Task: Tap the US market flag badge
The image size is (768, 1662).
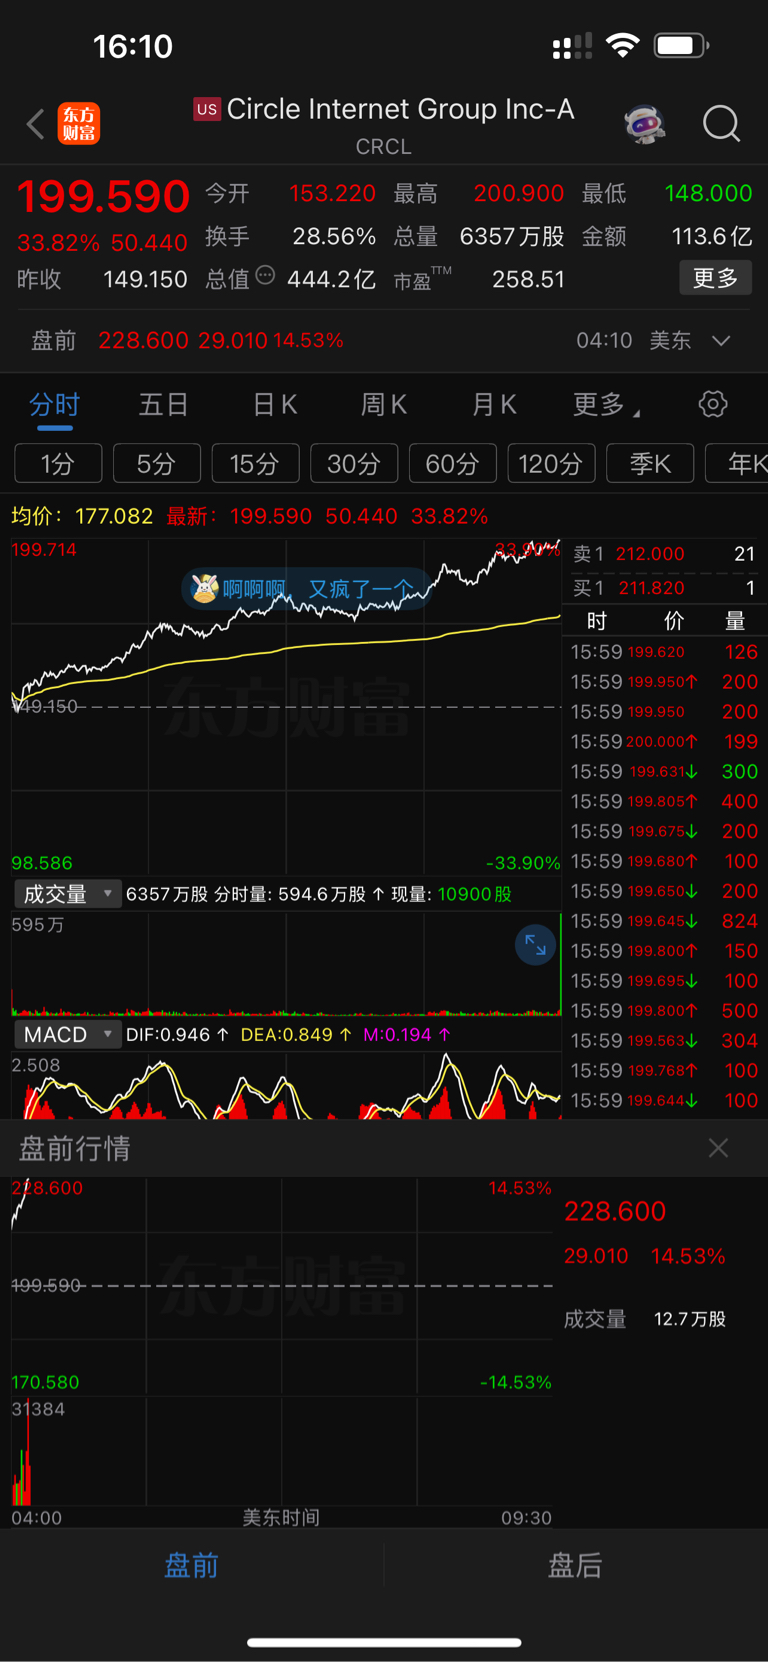Action: [207, 109]
